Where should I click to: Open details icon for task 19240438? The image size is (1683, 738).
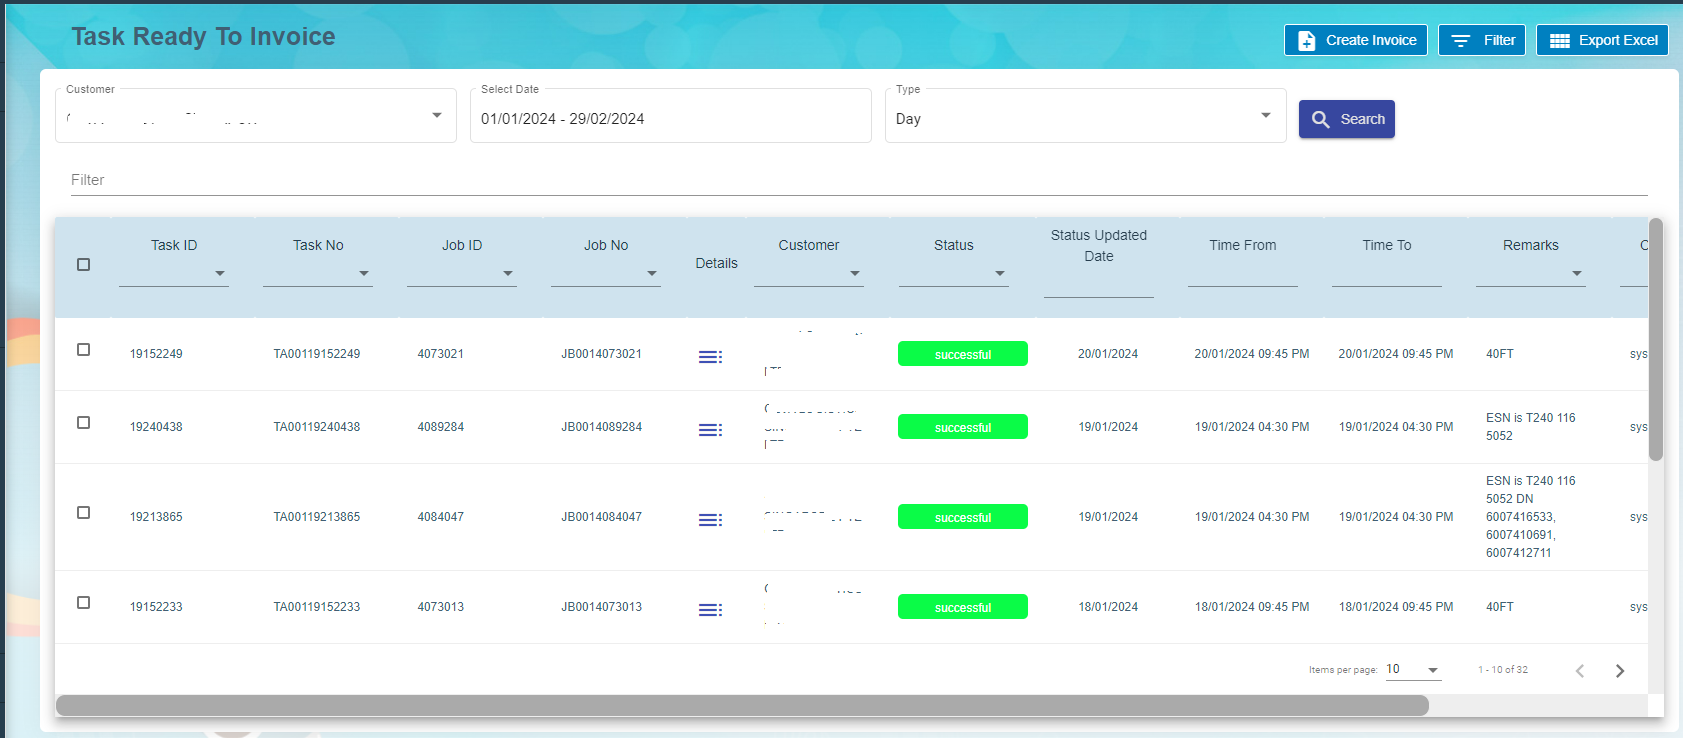pos(710,430)
